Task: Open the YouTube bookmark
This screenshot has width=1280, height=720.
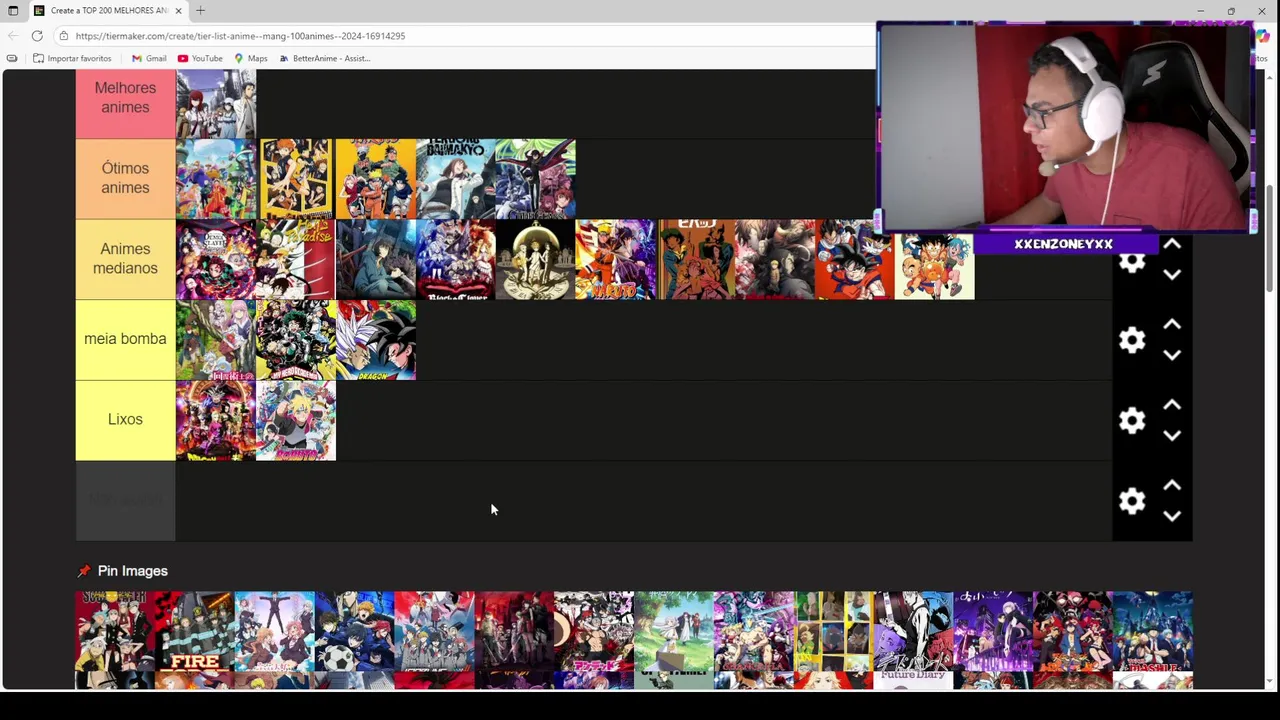Action: click(x=200, y=58)
